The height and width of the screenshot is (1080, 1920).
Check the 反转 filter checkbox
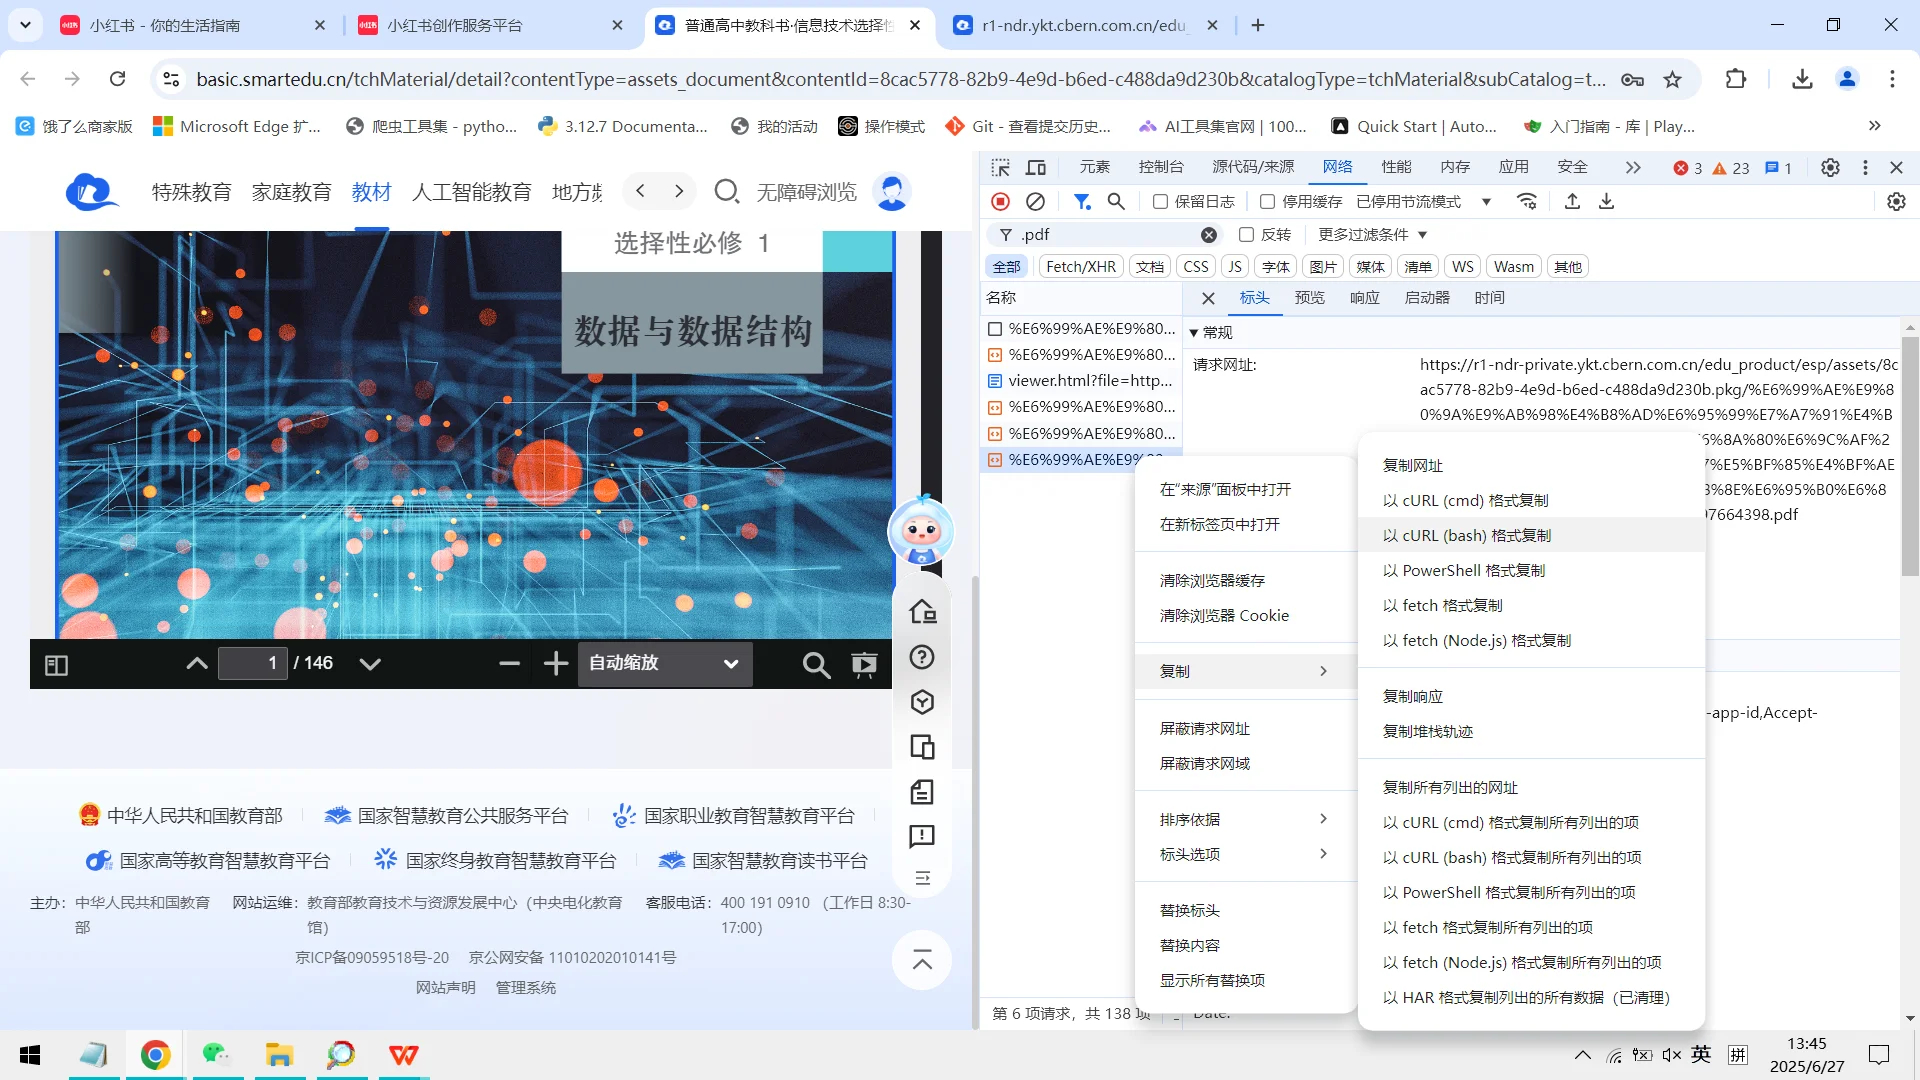point(1246,235)
